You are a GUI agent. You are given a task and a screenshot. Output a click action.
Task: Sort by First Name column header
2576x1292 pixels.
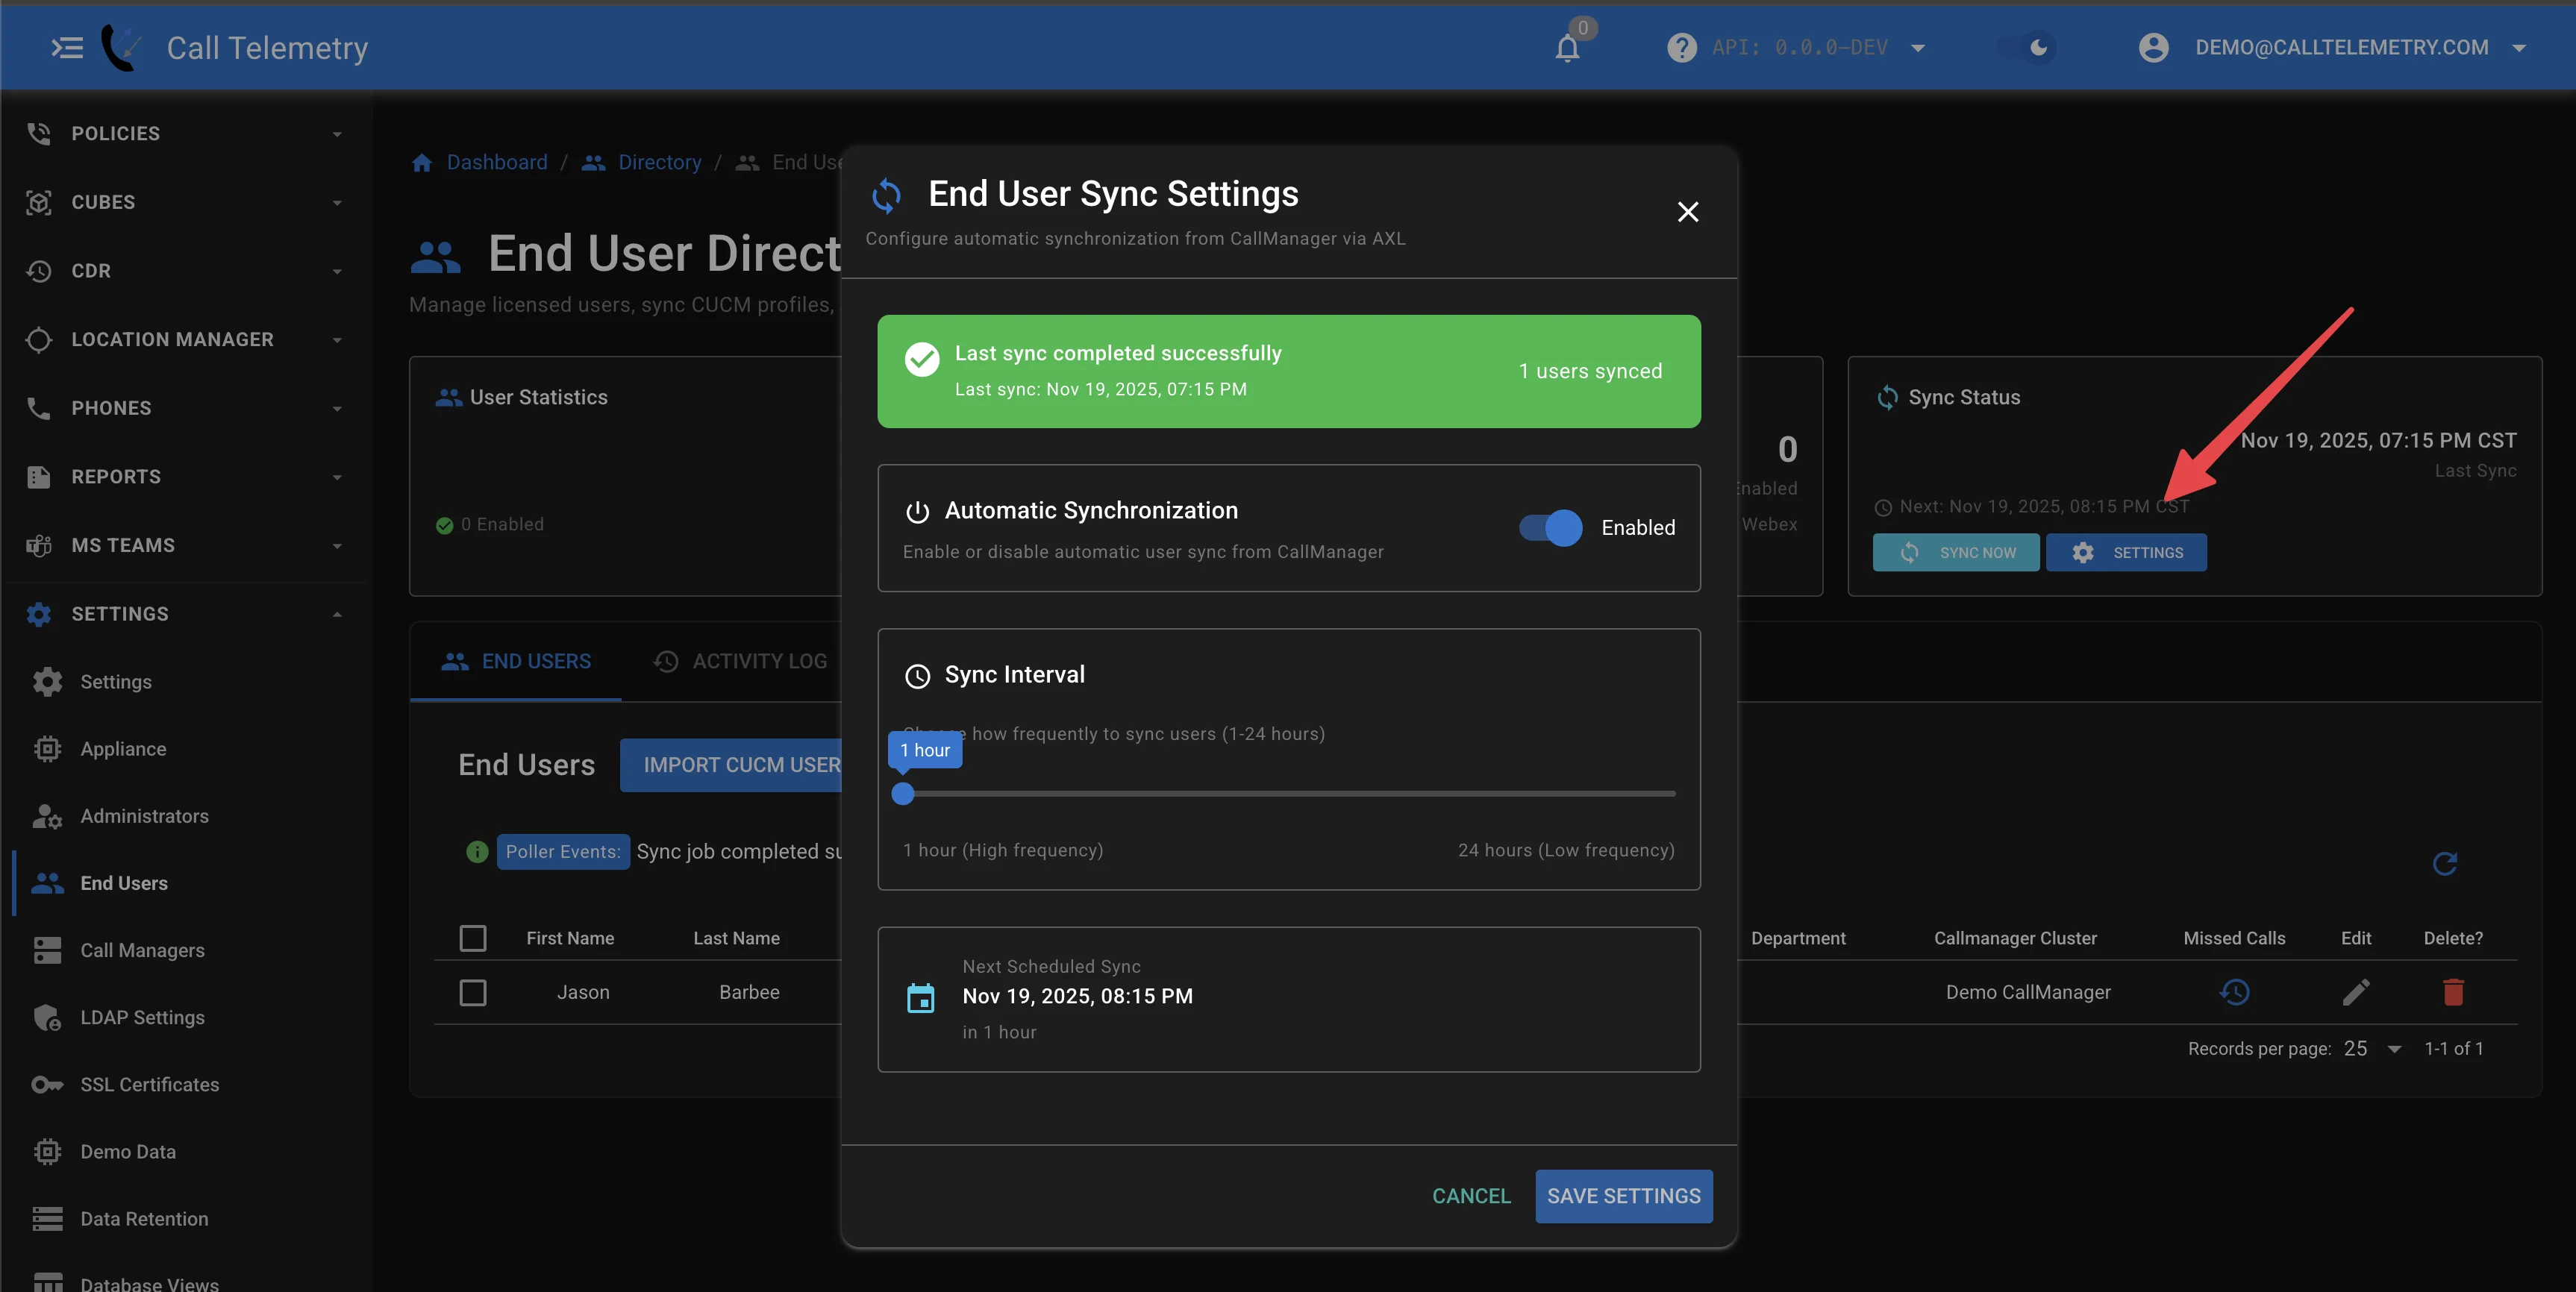(570, 938)
